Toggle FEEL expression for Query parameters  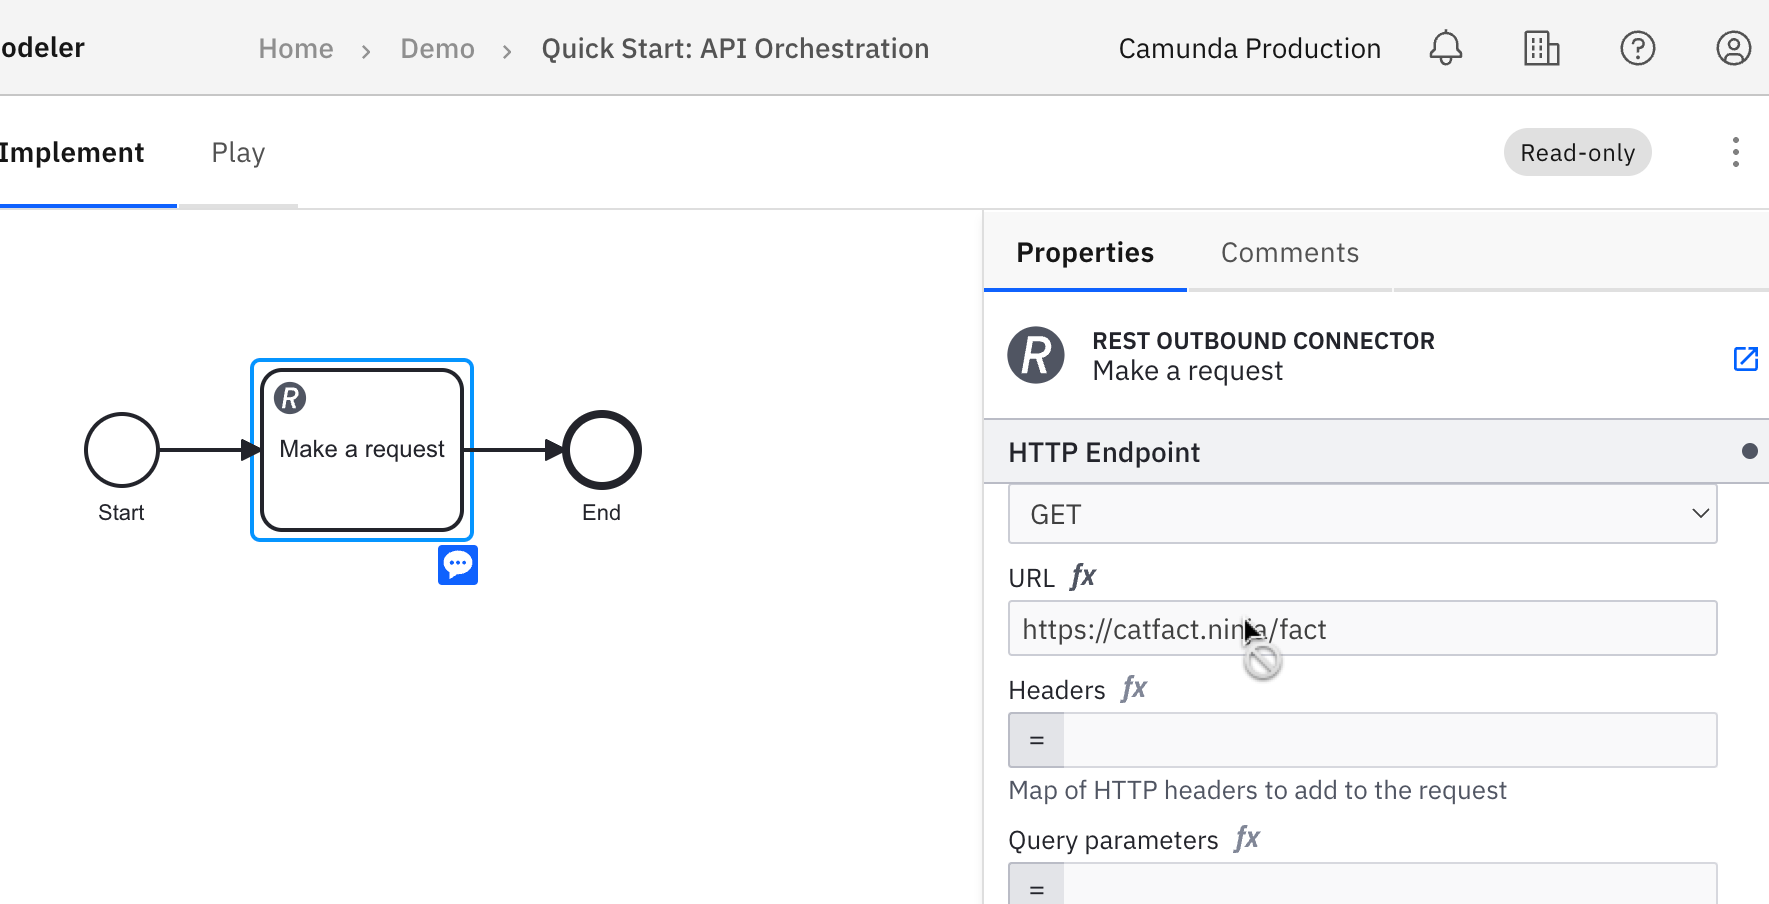1247,839
